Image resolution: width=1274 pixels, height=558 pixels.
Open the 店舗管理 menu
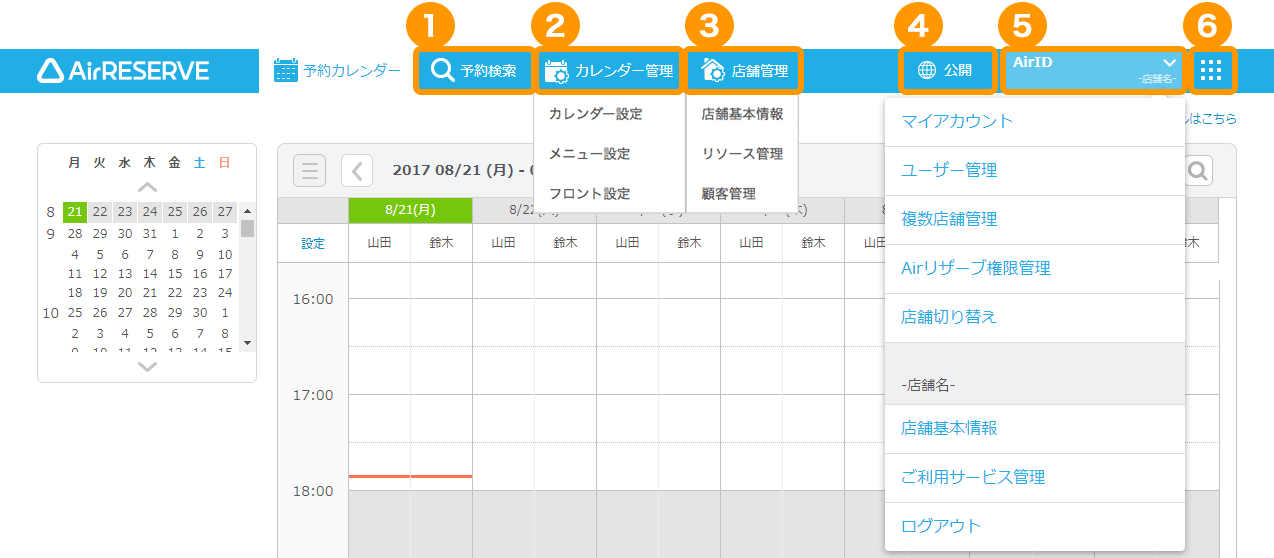[x=744, y=71]
